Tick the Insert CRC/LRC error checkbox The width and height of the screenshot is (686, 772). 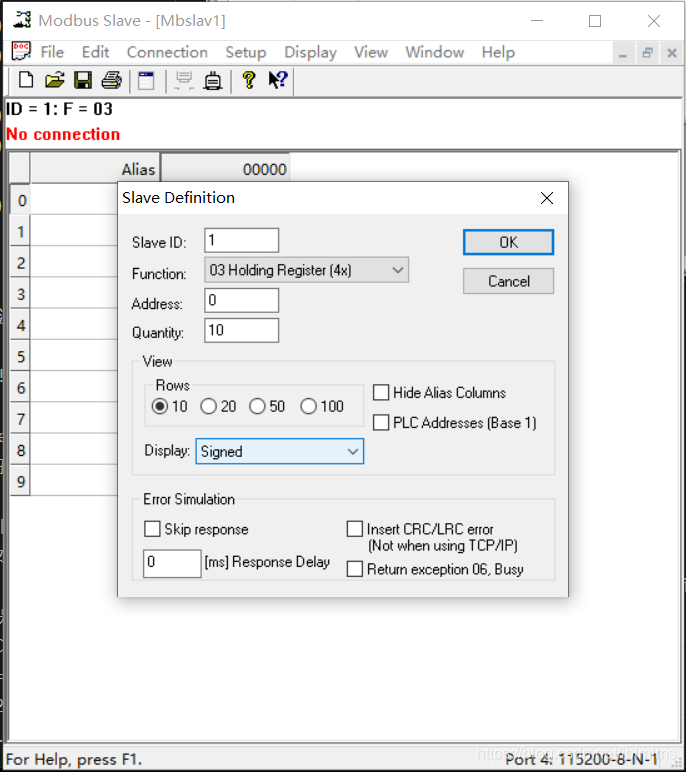355,529
